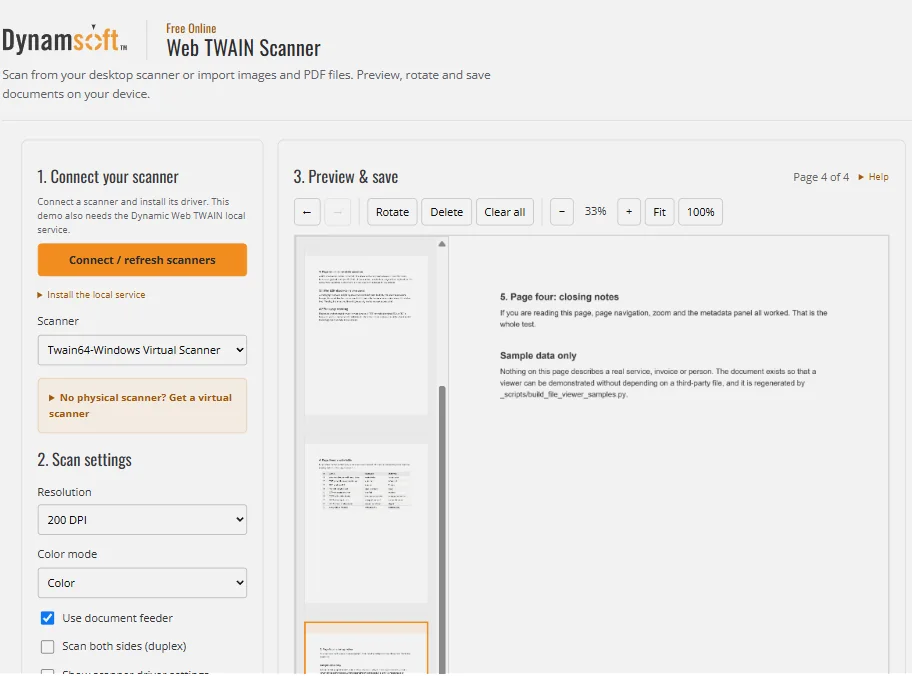The image size is (912, 676).
Task: Enable Scan both sides (duplex)
Action: click(x=48, y=646)
